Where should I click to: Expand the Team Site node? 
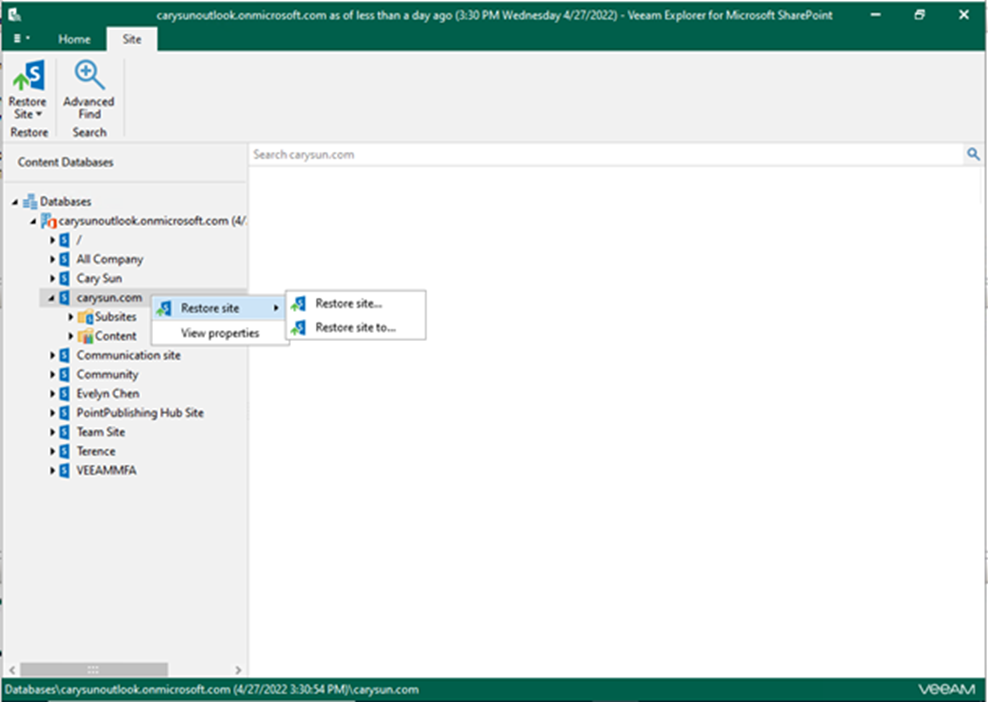52,432
